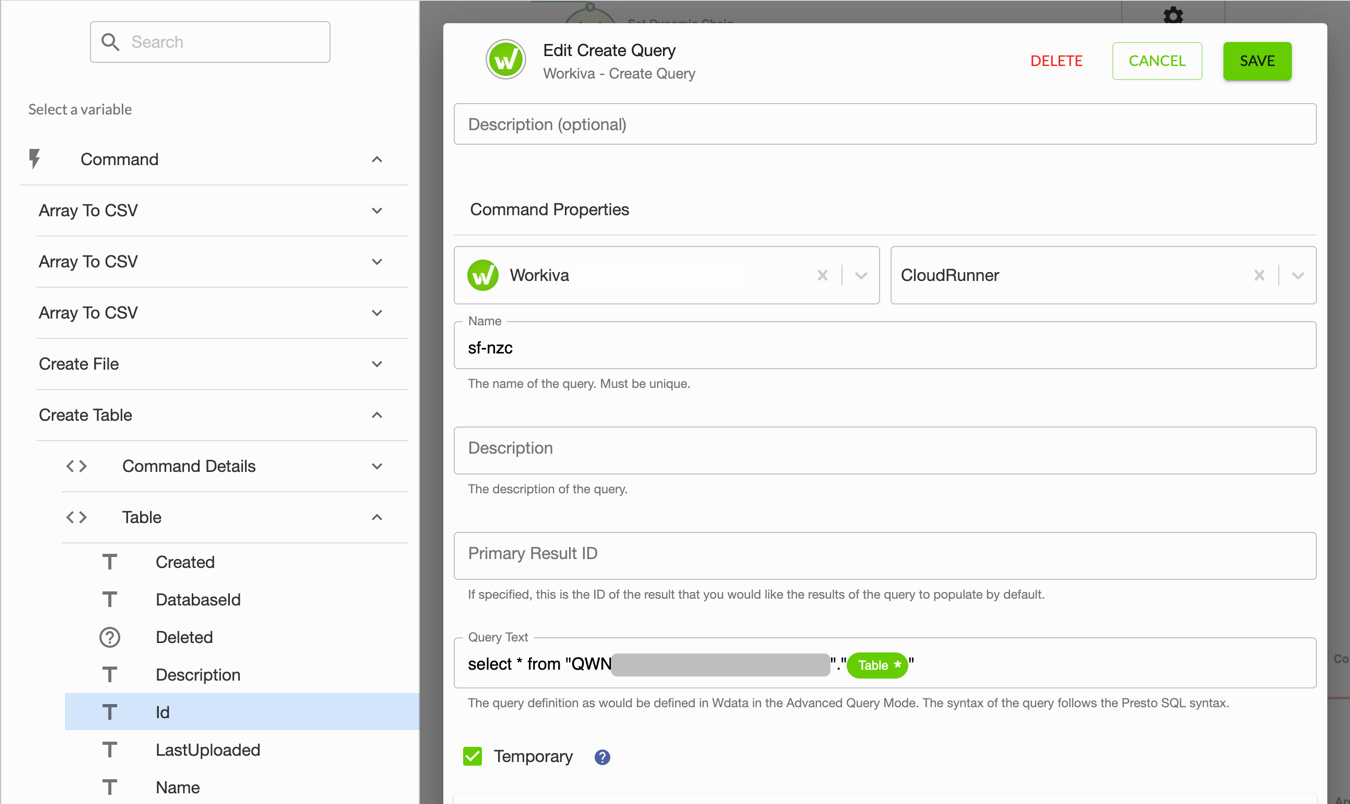The image size is (1350, 804).
Task: Click the Primary Result ID field
Action: [x=885, y=555]
